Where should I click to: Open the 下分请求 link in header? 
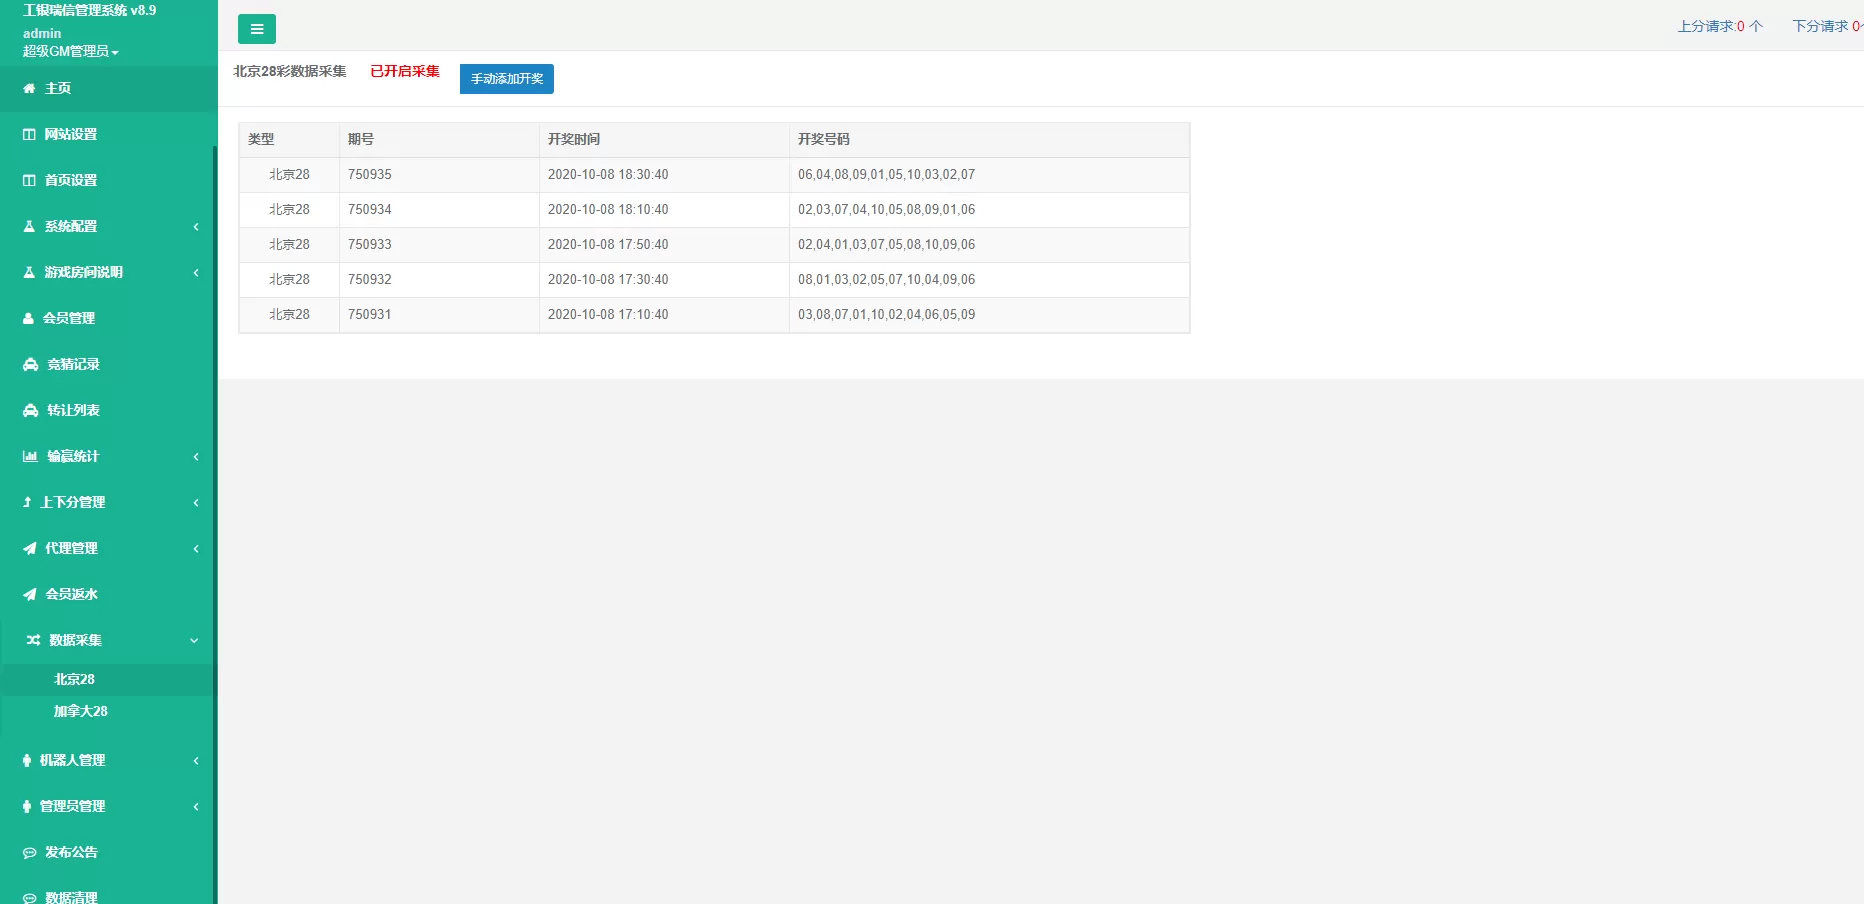pyautogui.click(x=1826, y=27)
